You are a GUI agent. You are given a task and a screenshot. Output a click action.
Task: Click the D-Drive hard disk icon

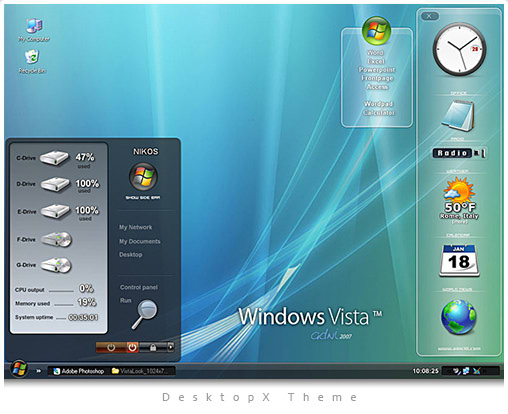(55, 184)
